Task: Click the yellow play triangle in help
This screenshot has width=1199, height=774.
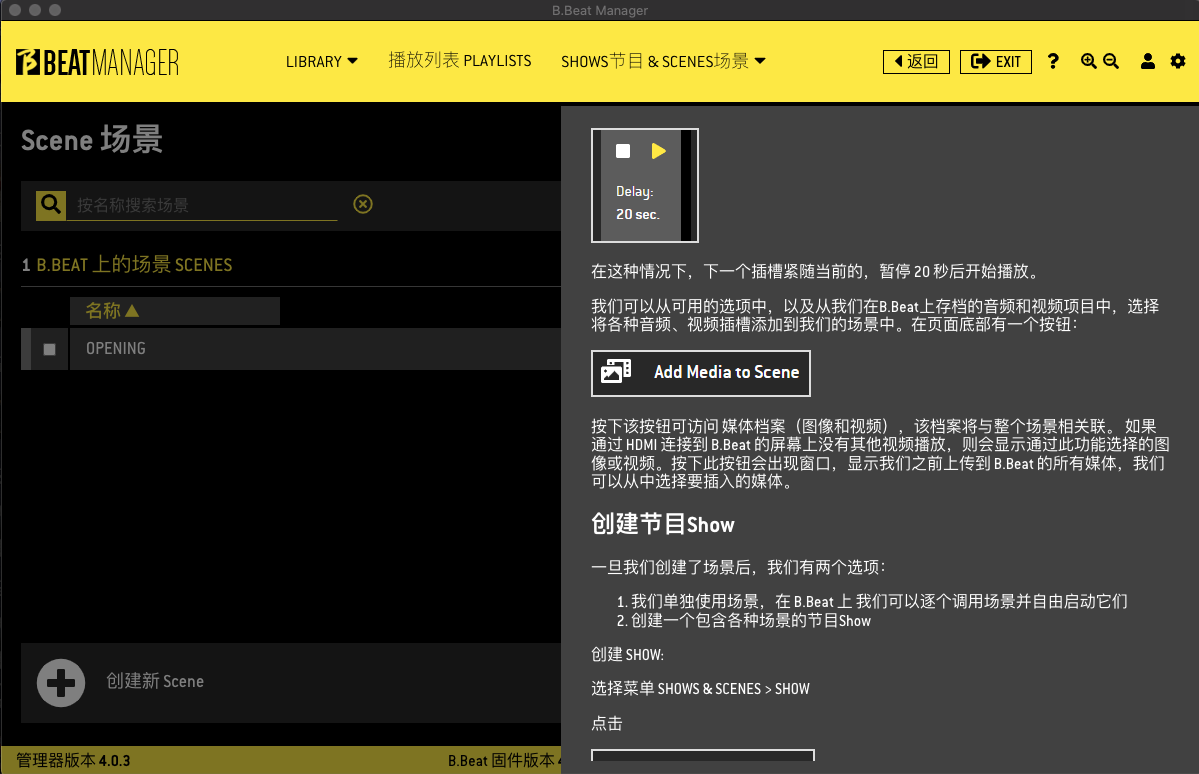Action: (x=658, y=151)
